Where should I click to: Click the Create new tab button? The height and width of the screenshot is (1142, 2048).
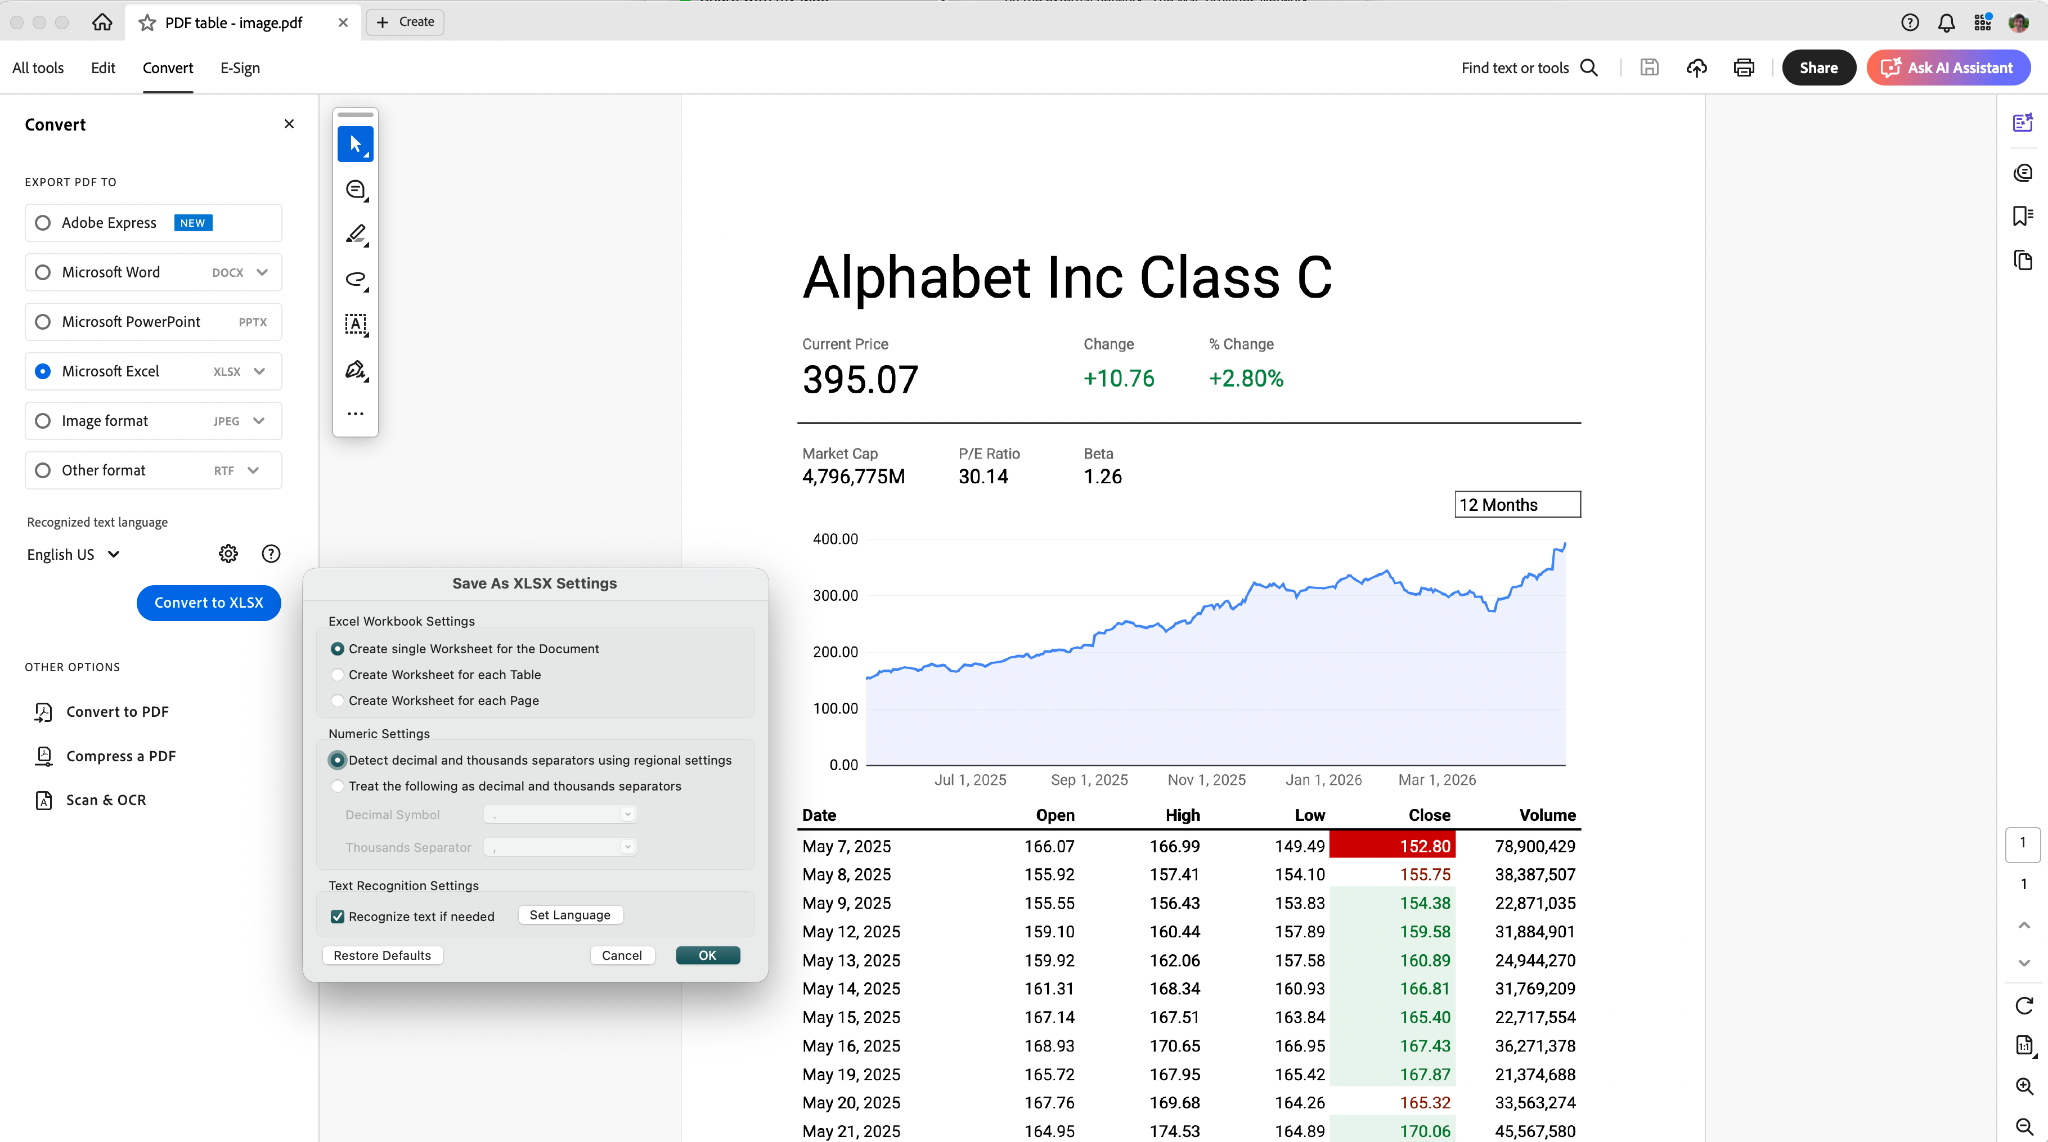pyautogui.click(x=405, y=22)
